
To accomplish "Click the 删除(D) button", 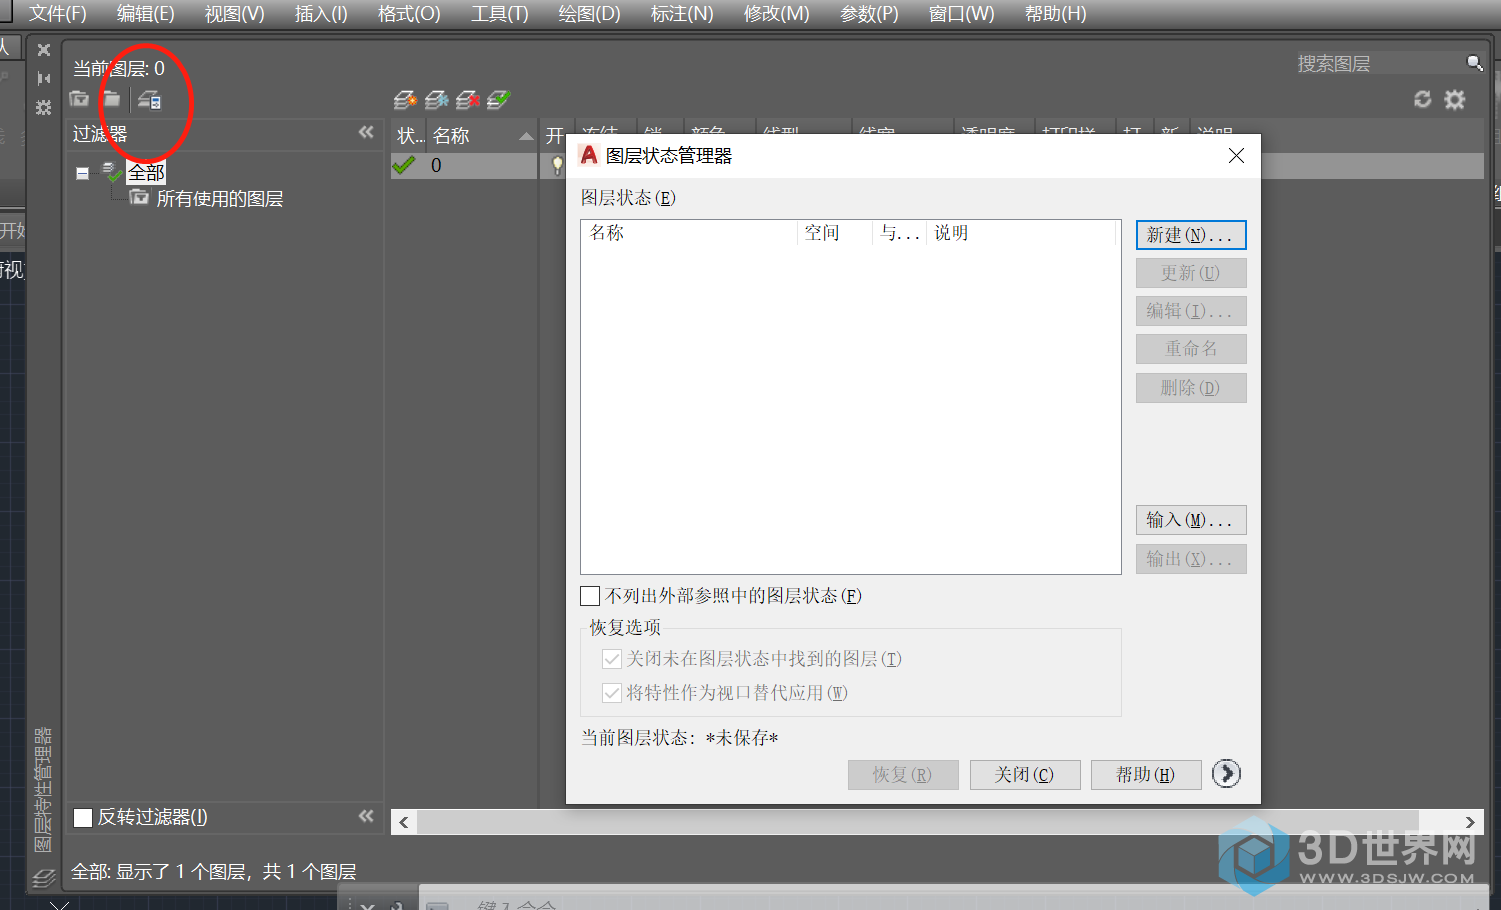I will tap(1191, 388).
